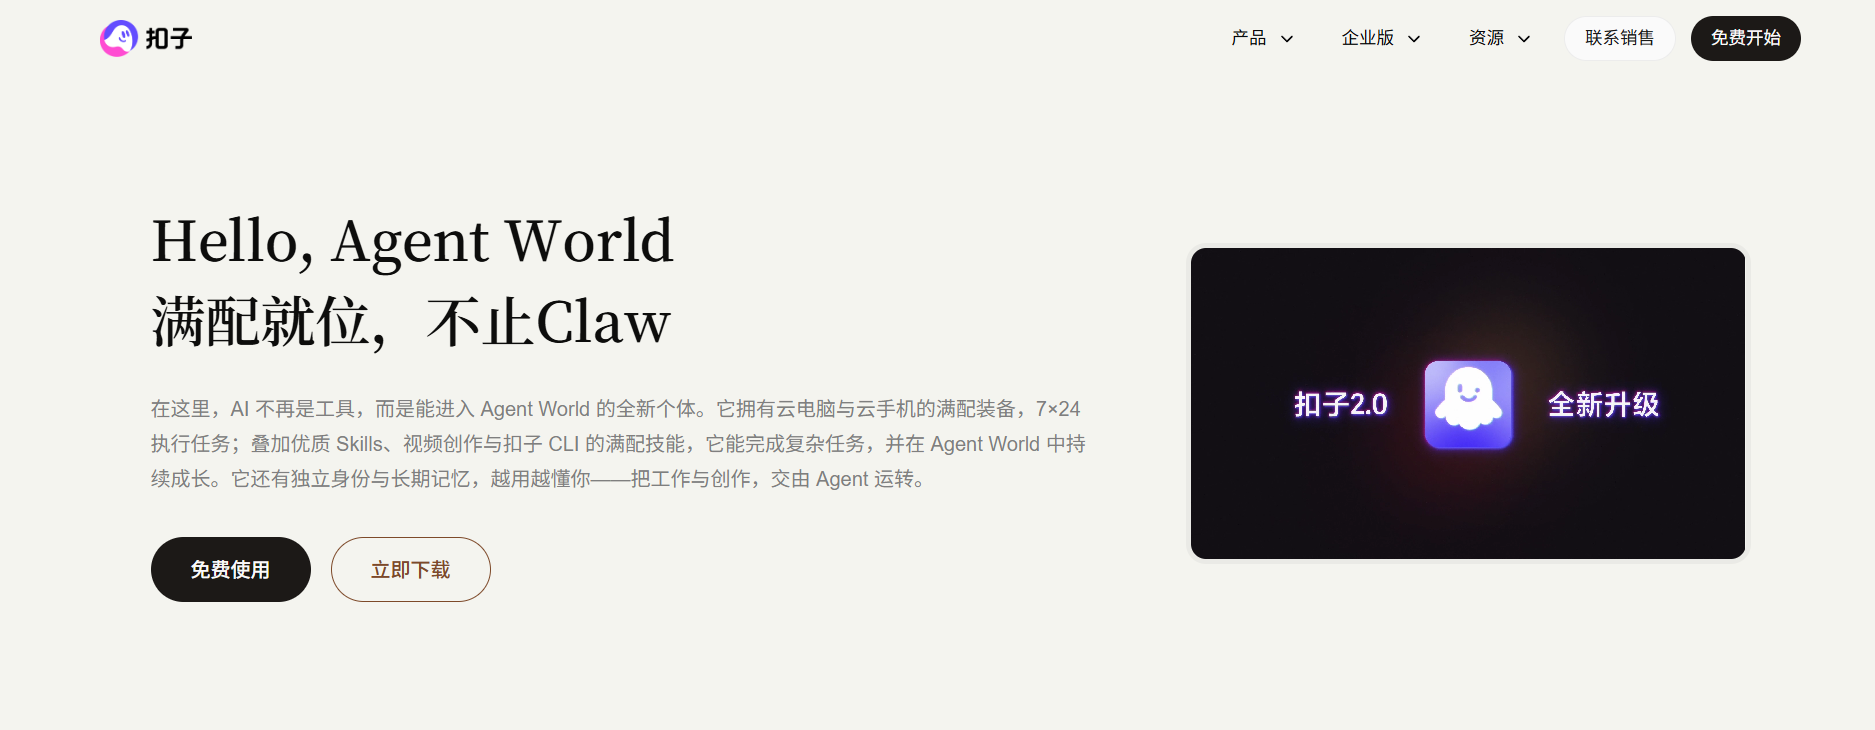Open the 扣子2.0 全新升级 promo banner

pos(1468,403)
